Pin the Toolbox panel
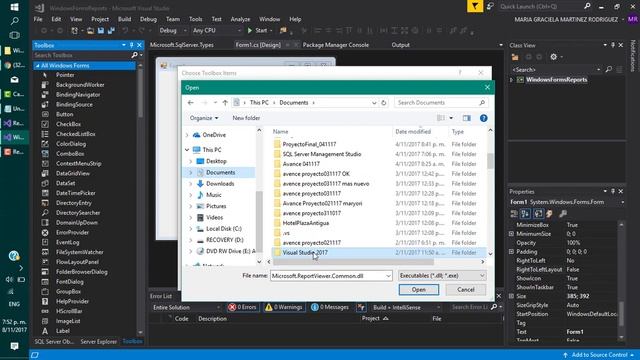Image resolution: width=640 pixels, height=360 pixels. pos(131,45)
